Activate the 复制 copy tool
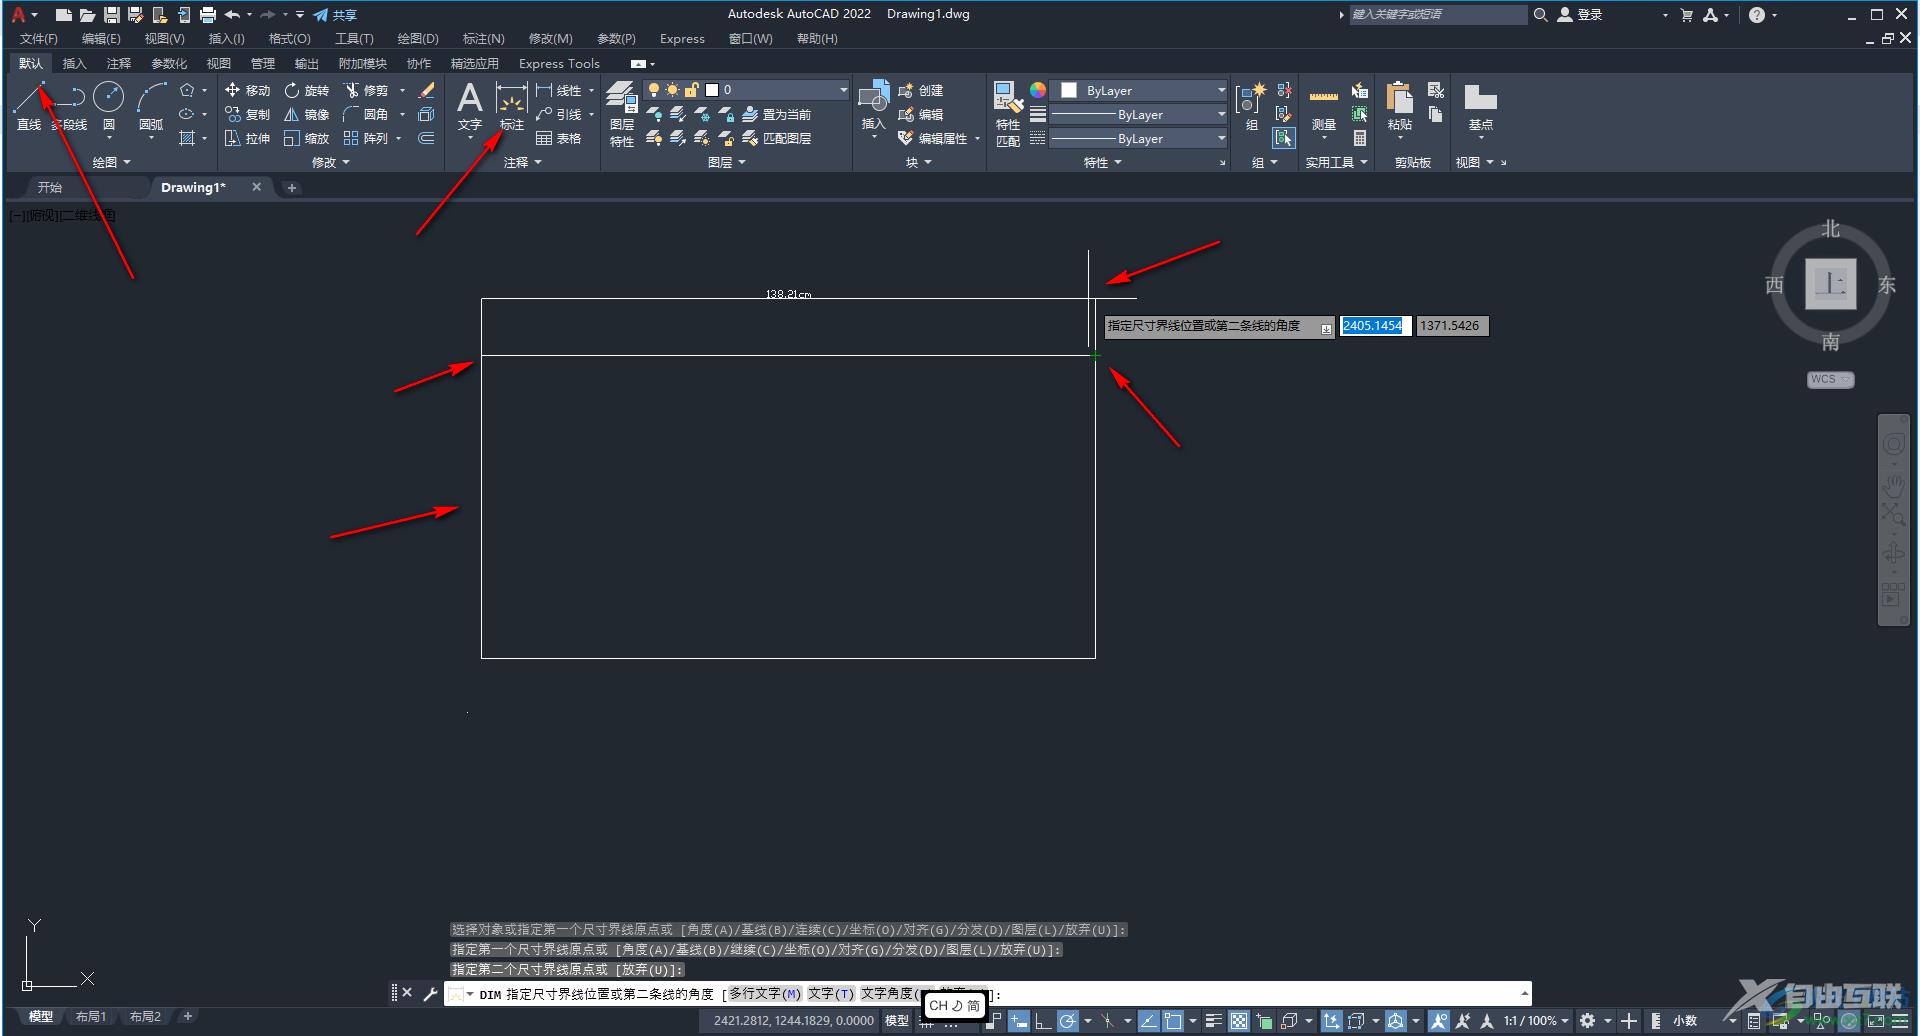1920x1036 pixels. click(x=247, y=114)
